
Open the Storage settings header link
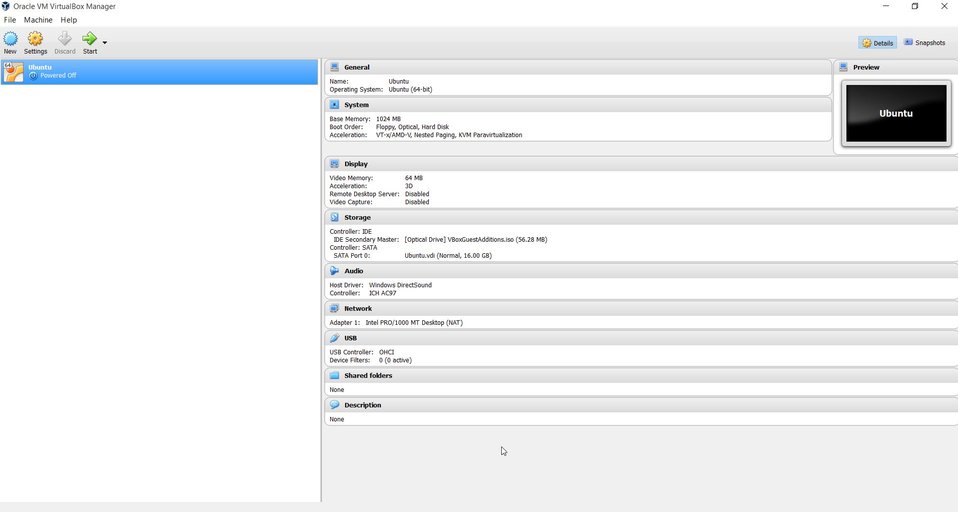pos(357,218)
